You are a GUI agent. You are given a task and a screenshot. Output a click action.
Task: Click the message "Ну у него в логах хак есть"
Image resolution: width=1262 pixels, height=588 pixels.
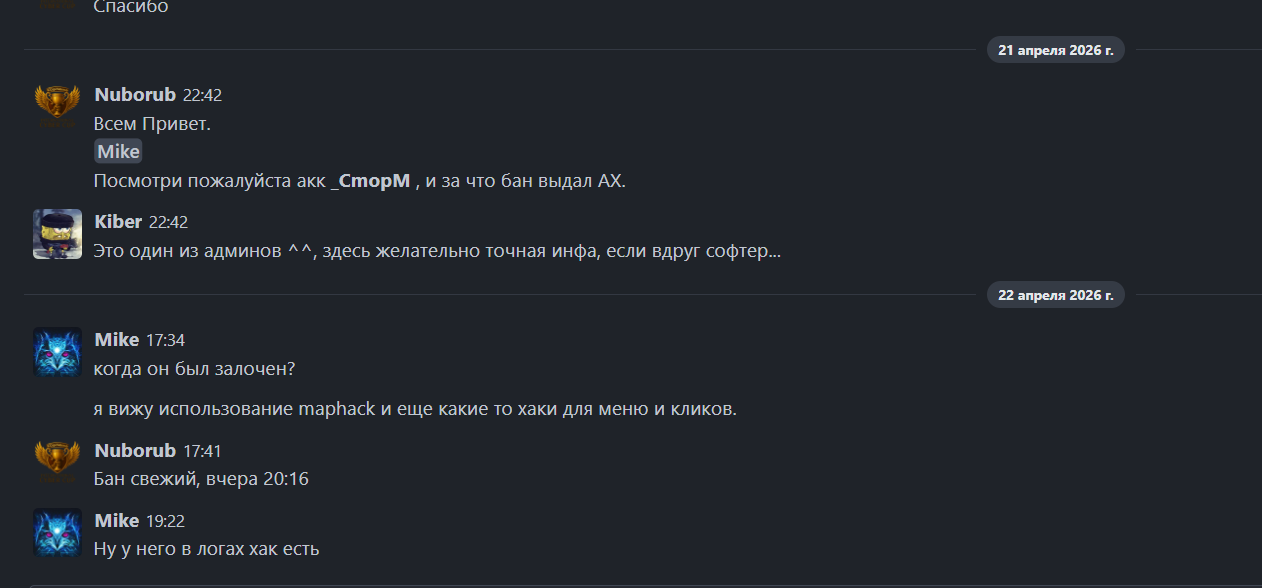coord(206,549)
